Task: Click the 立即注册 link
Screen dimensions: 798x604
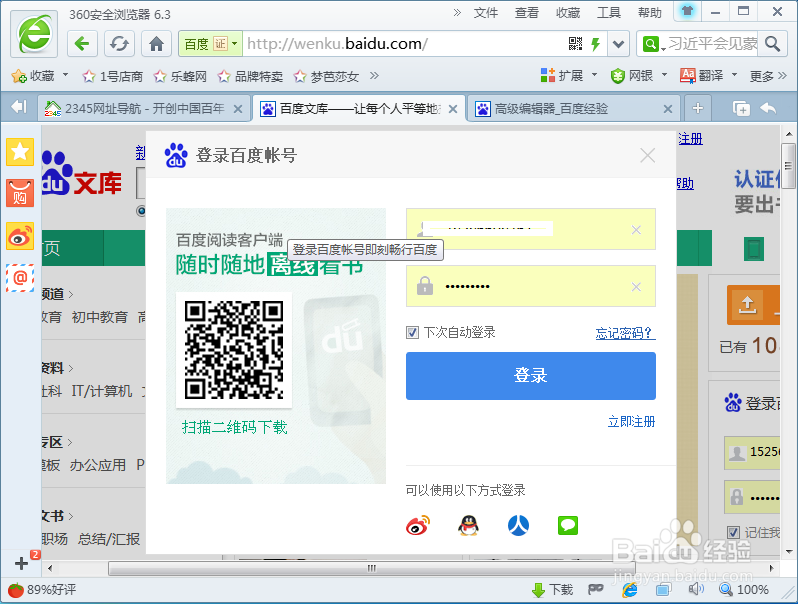Action: (x=631, y=421)
